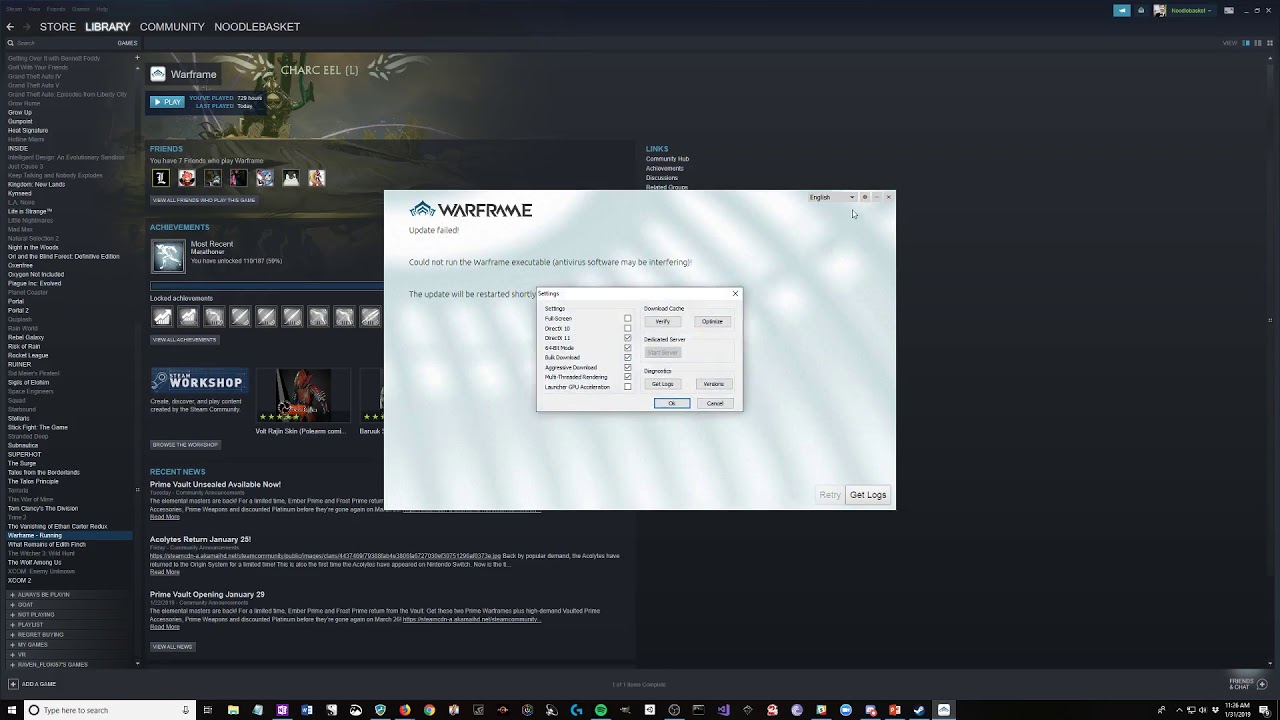Uncheck the 64-Bit Mode checkbox
The image size is (1280, 720).
pos(628,348)
